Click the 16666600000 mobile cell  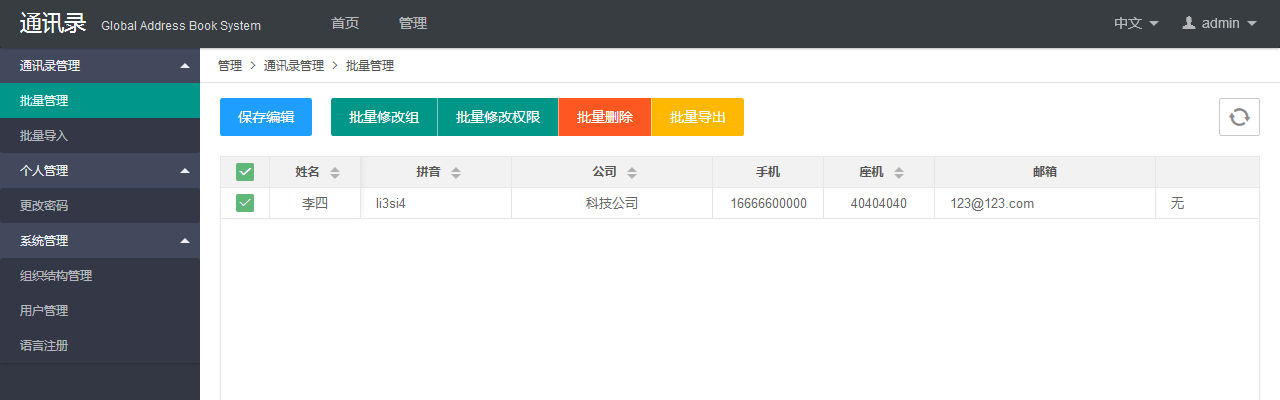[x=768, y=203]
